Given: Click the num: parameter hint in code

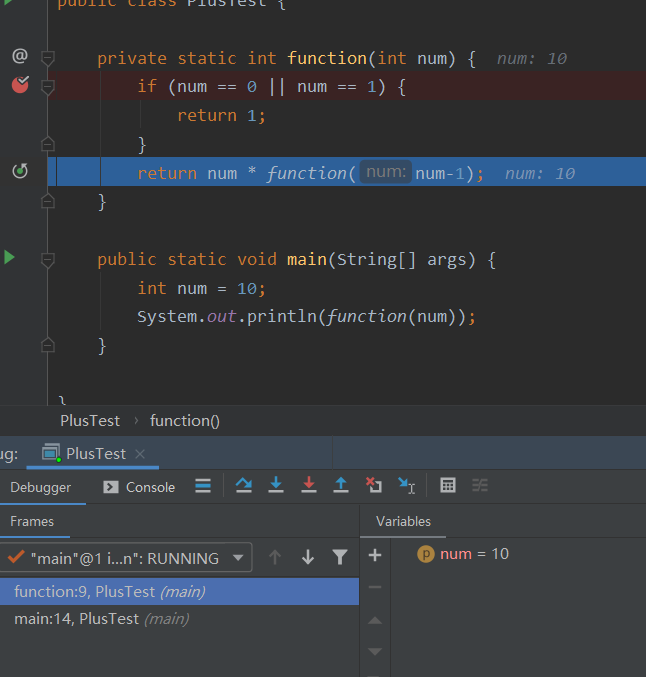Looking at the screenshot, I should point(386,172).
